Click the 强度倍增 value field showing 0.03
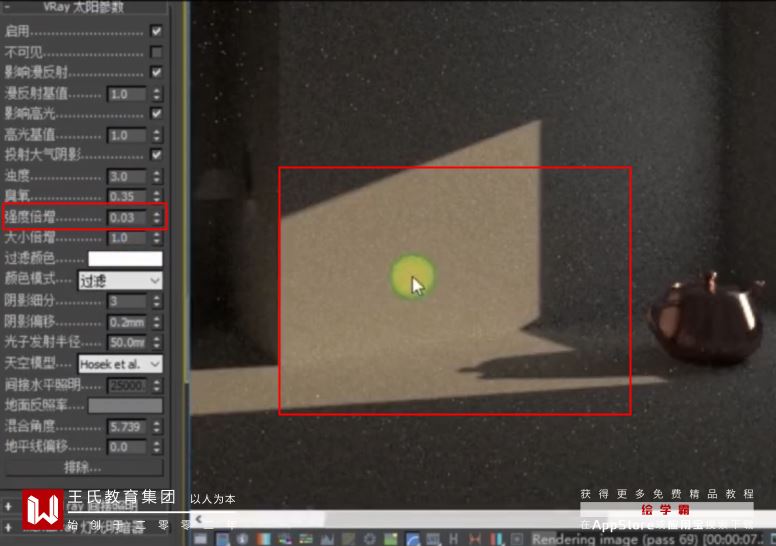Image resolution: width=776 pixels, height=546 pixels. point(126,218)
